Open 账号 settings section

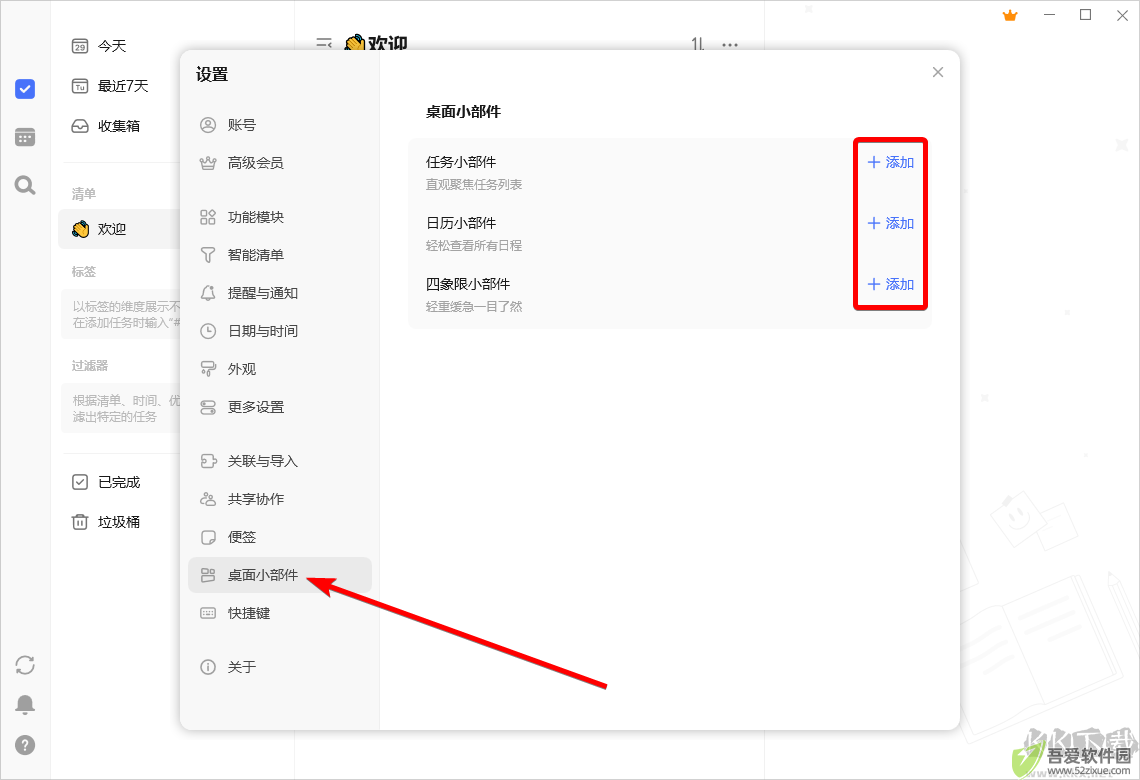coord(280,125)
